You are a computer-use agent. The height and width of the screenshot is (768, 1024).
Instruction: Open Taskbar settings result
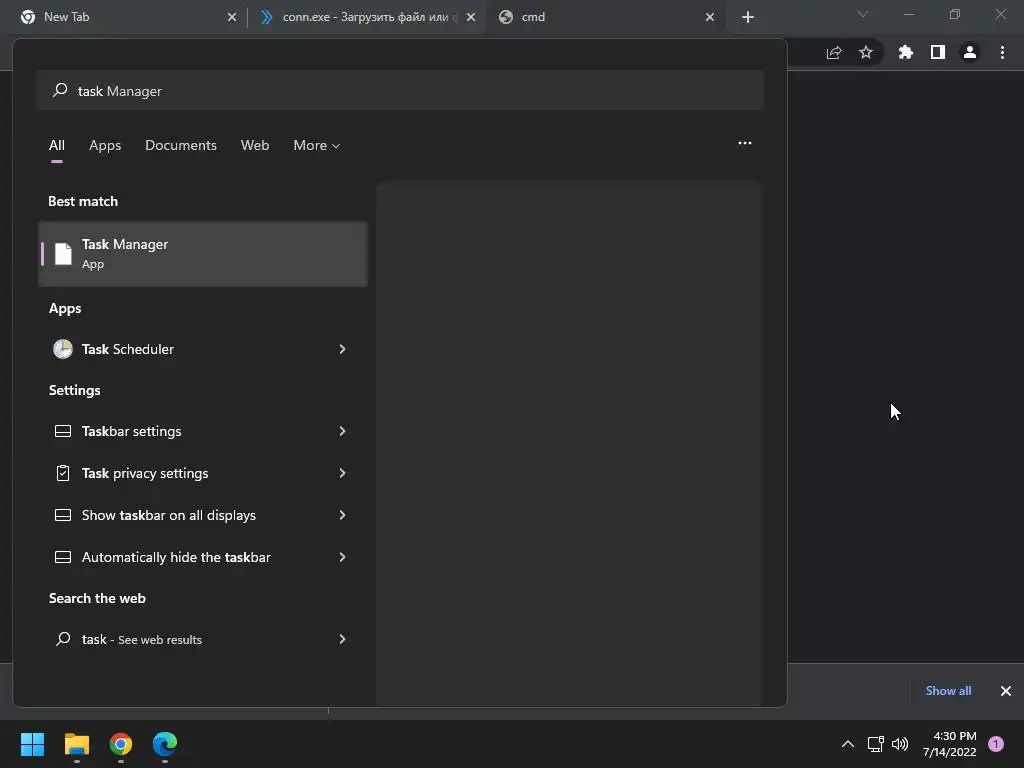click(x=202, y=431)
